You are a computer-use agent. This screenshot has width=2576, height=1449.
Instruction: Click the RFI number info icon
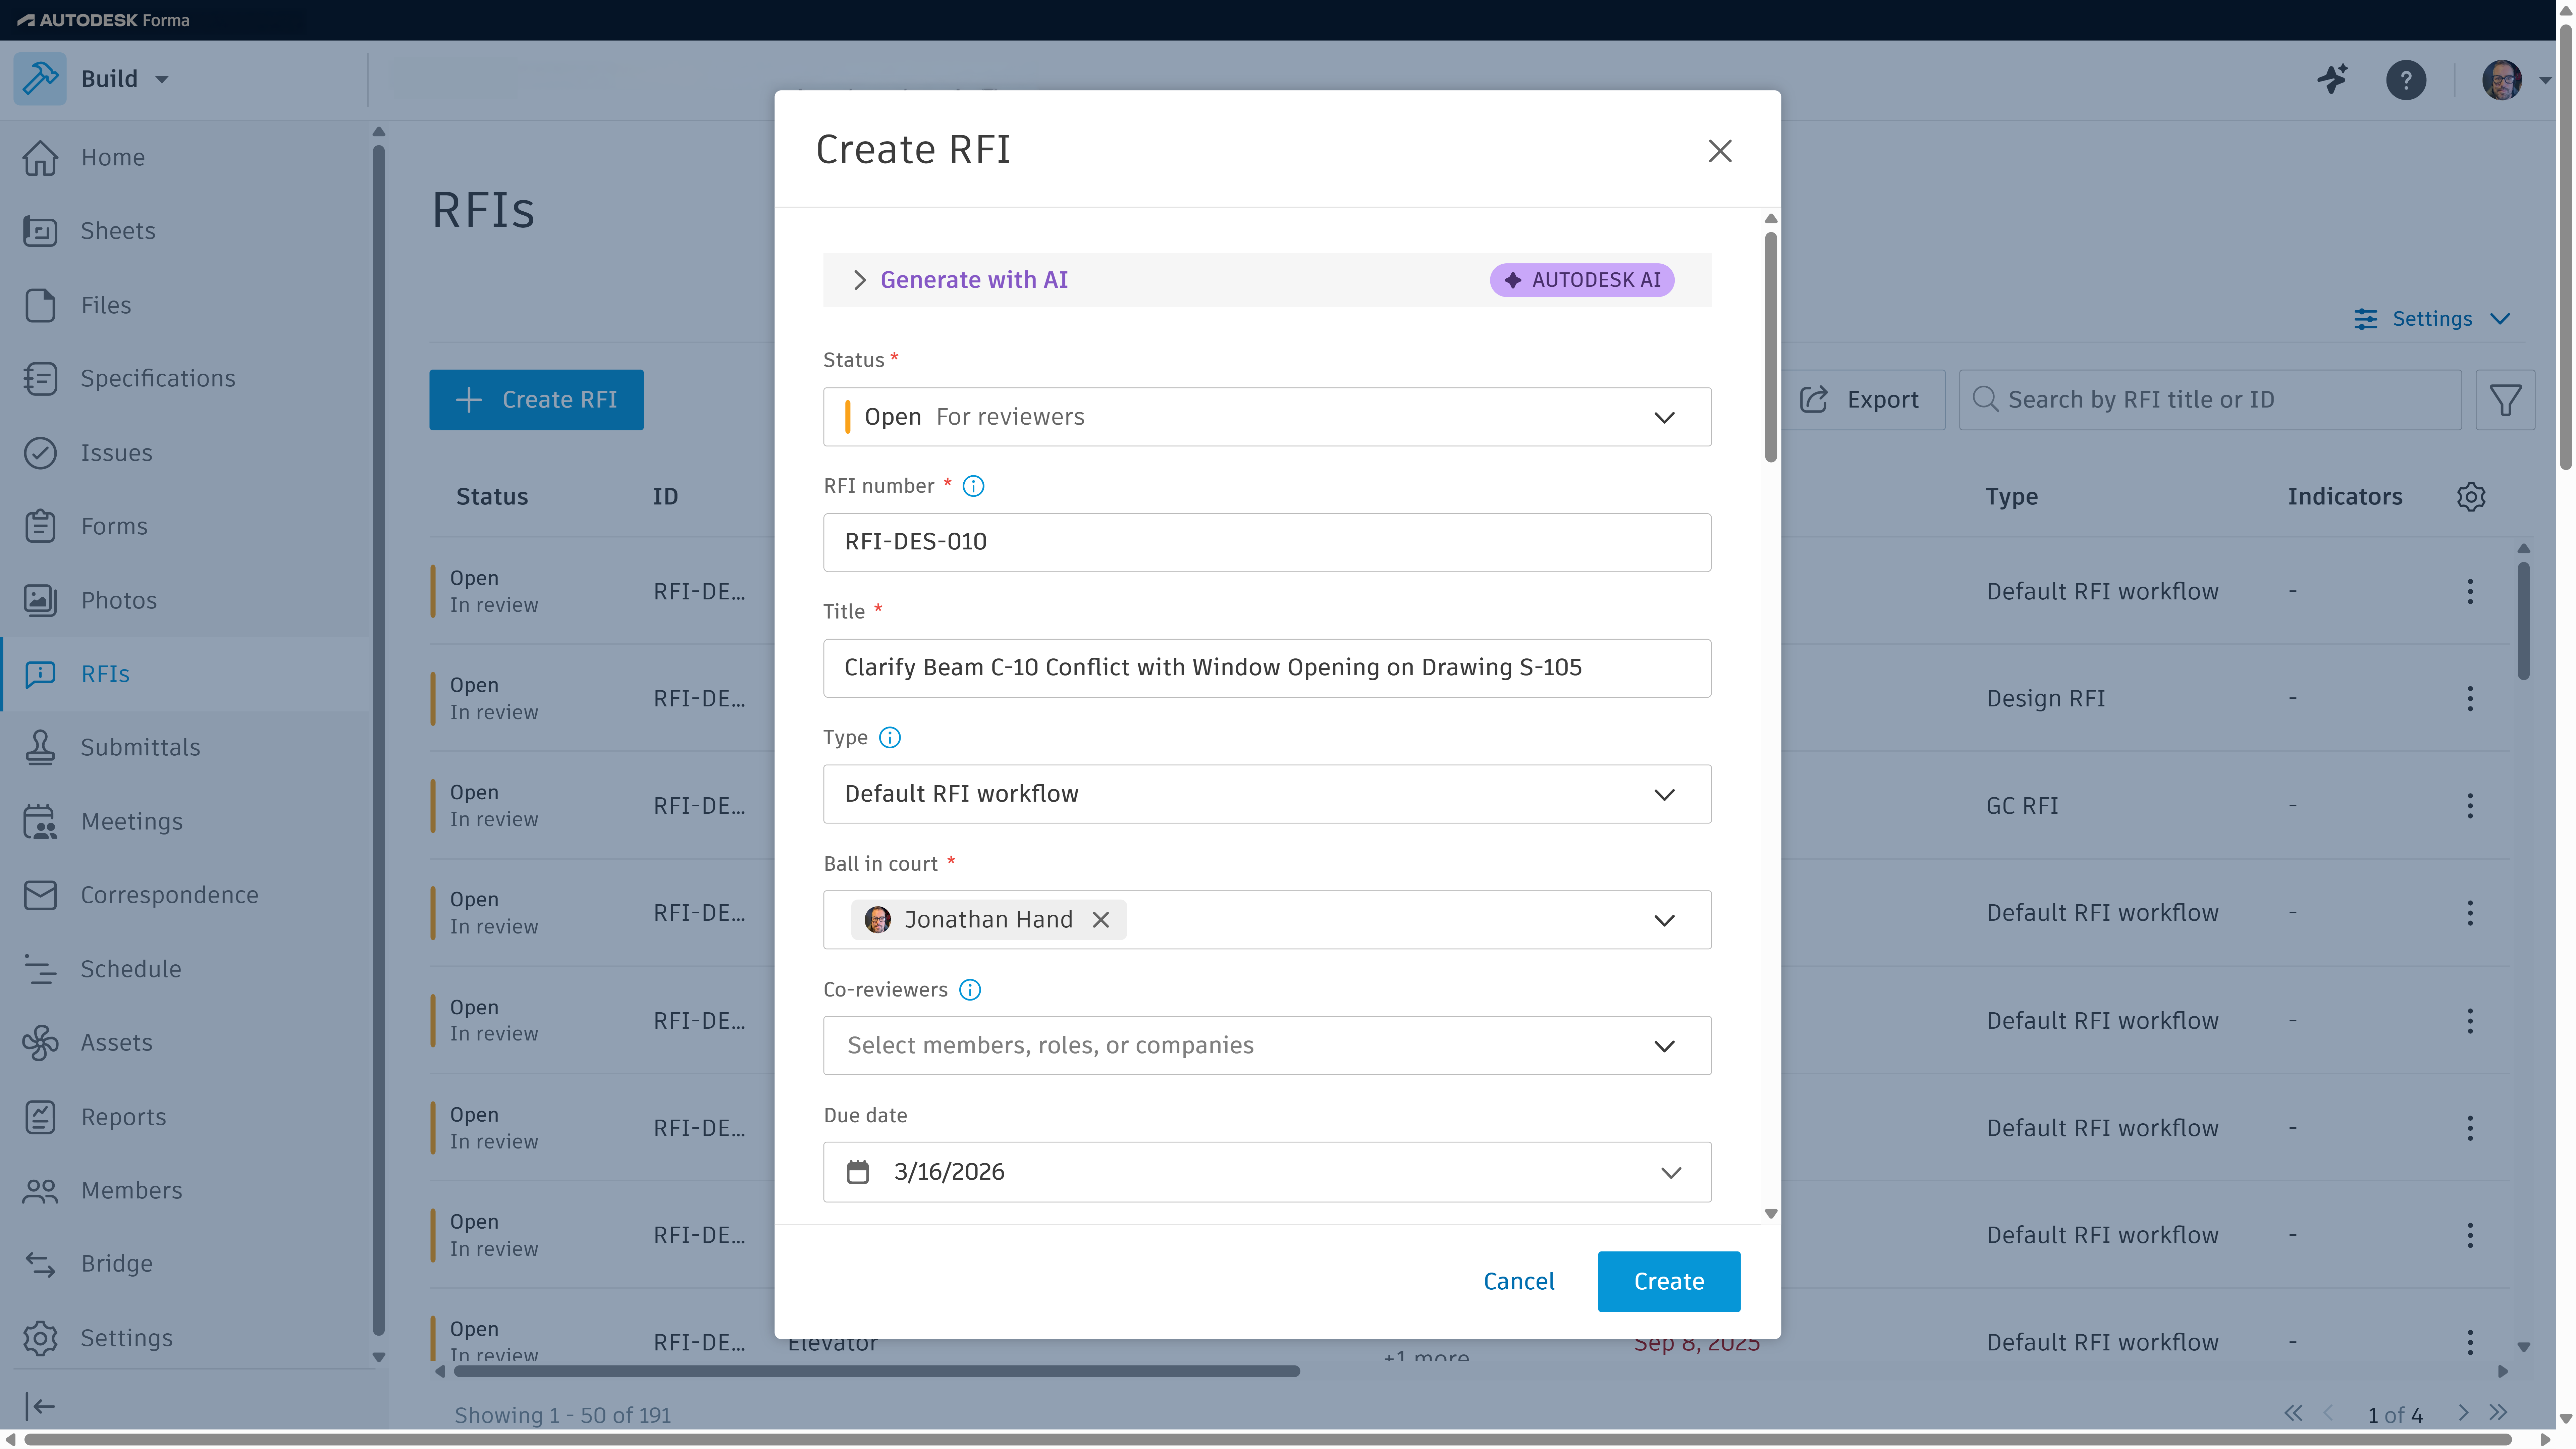973,486
